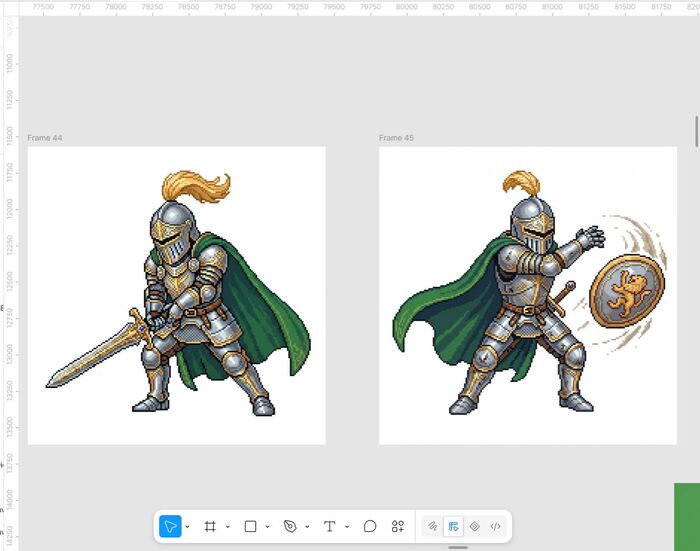
Task: Select the Move arrow tool
Action: click(x=170, y=526)
